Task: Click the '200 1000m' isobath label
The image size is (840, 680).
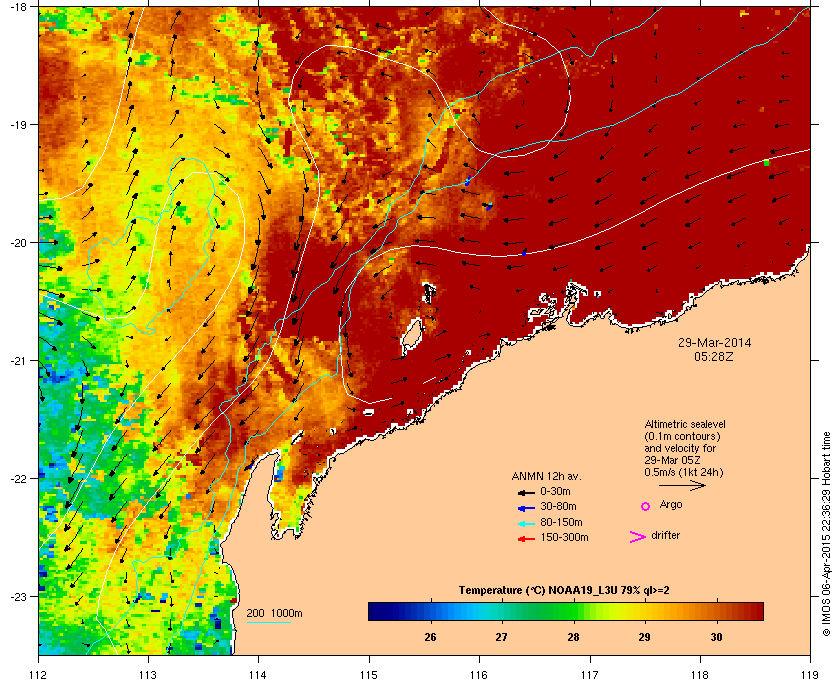Action: (x=274, y=614)
